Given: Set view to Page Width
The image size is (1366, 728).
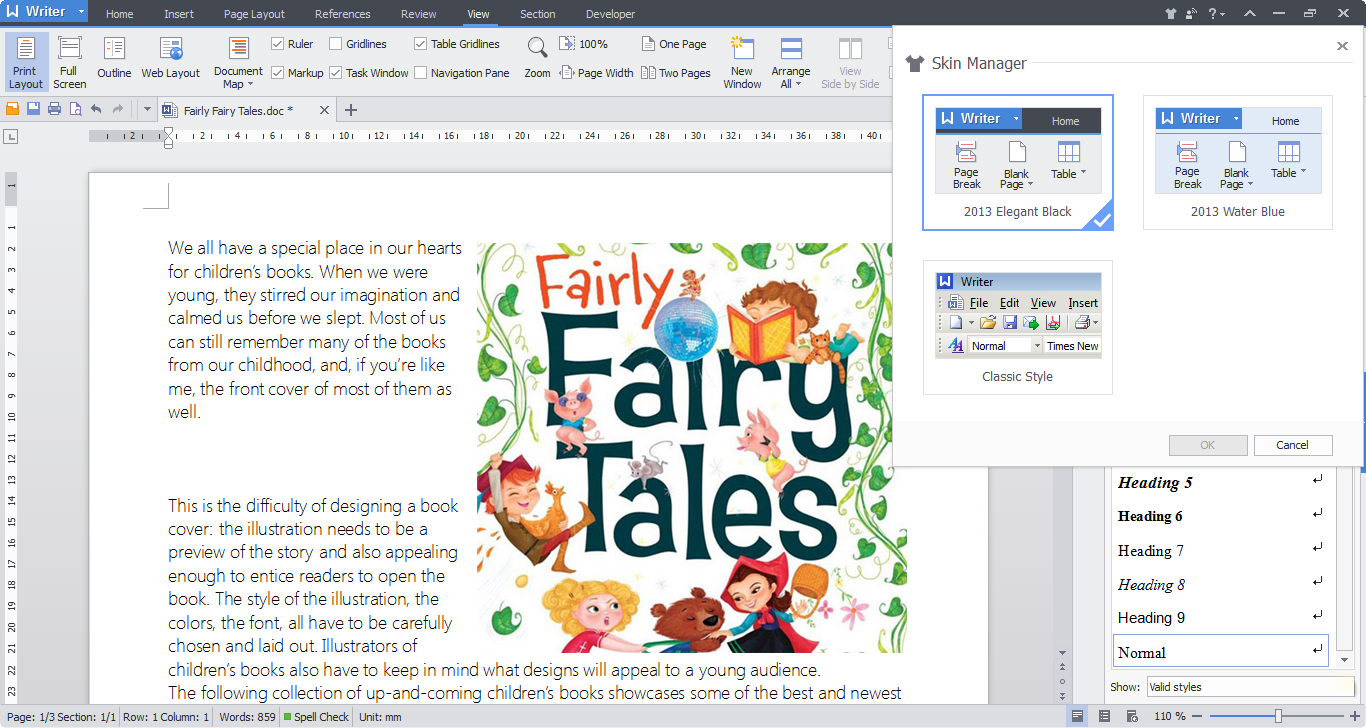Looking at the screenshot, I should (596, 73).
